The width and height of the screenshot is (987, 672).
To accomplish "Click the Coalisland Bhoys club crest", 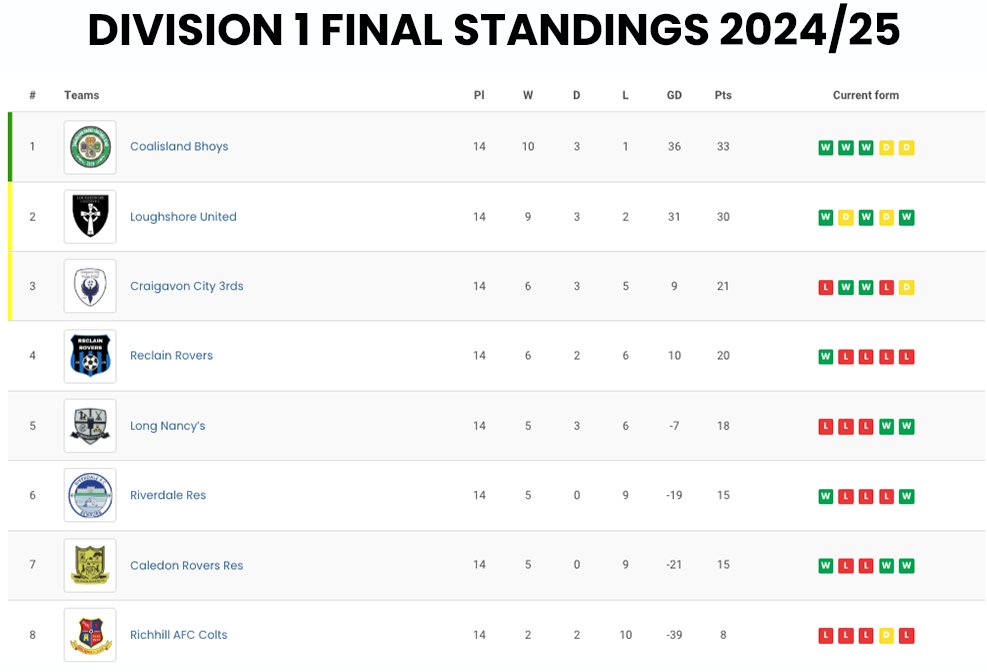I will click(x=90, y=147).
